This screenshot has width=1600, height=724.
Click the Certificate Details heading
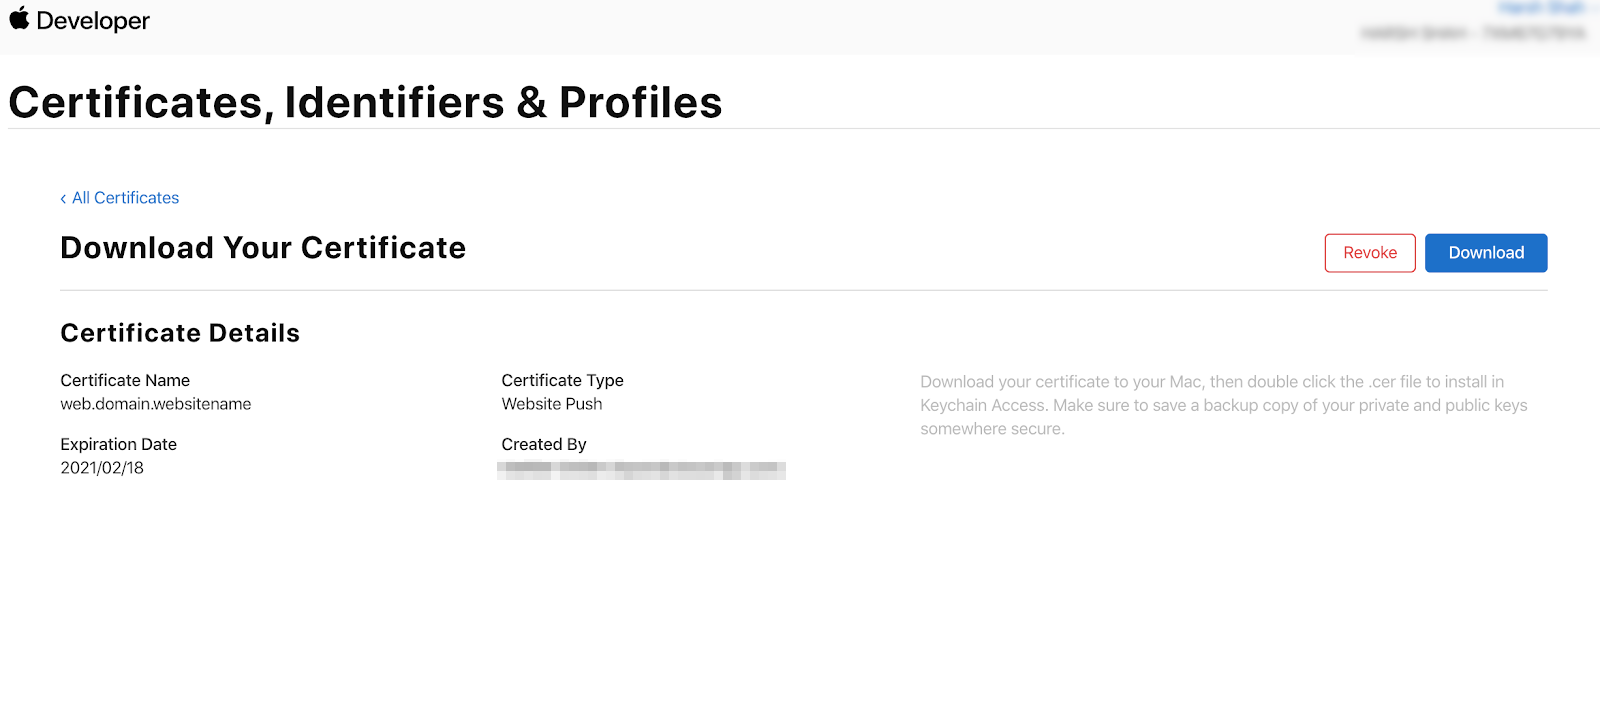coord(180,333)
